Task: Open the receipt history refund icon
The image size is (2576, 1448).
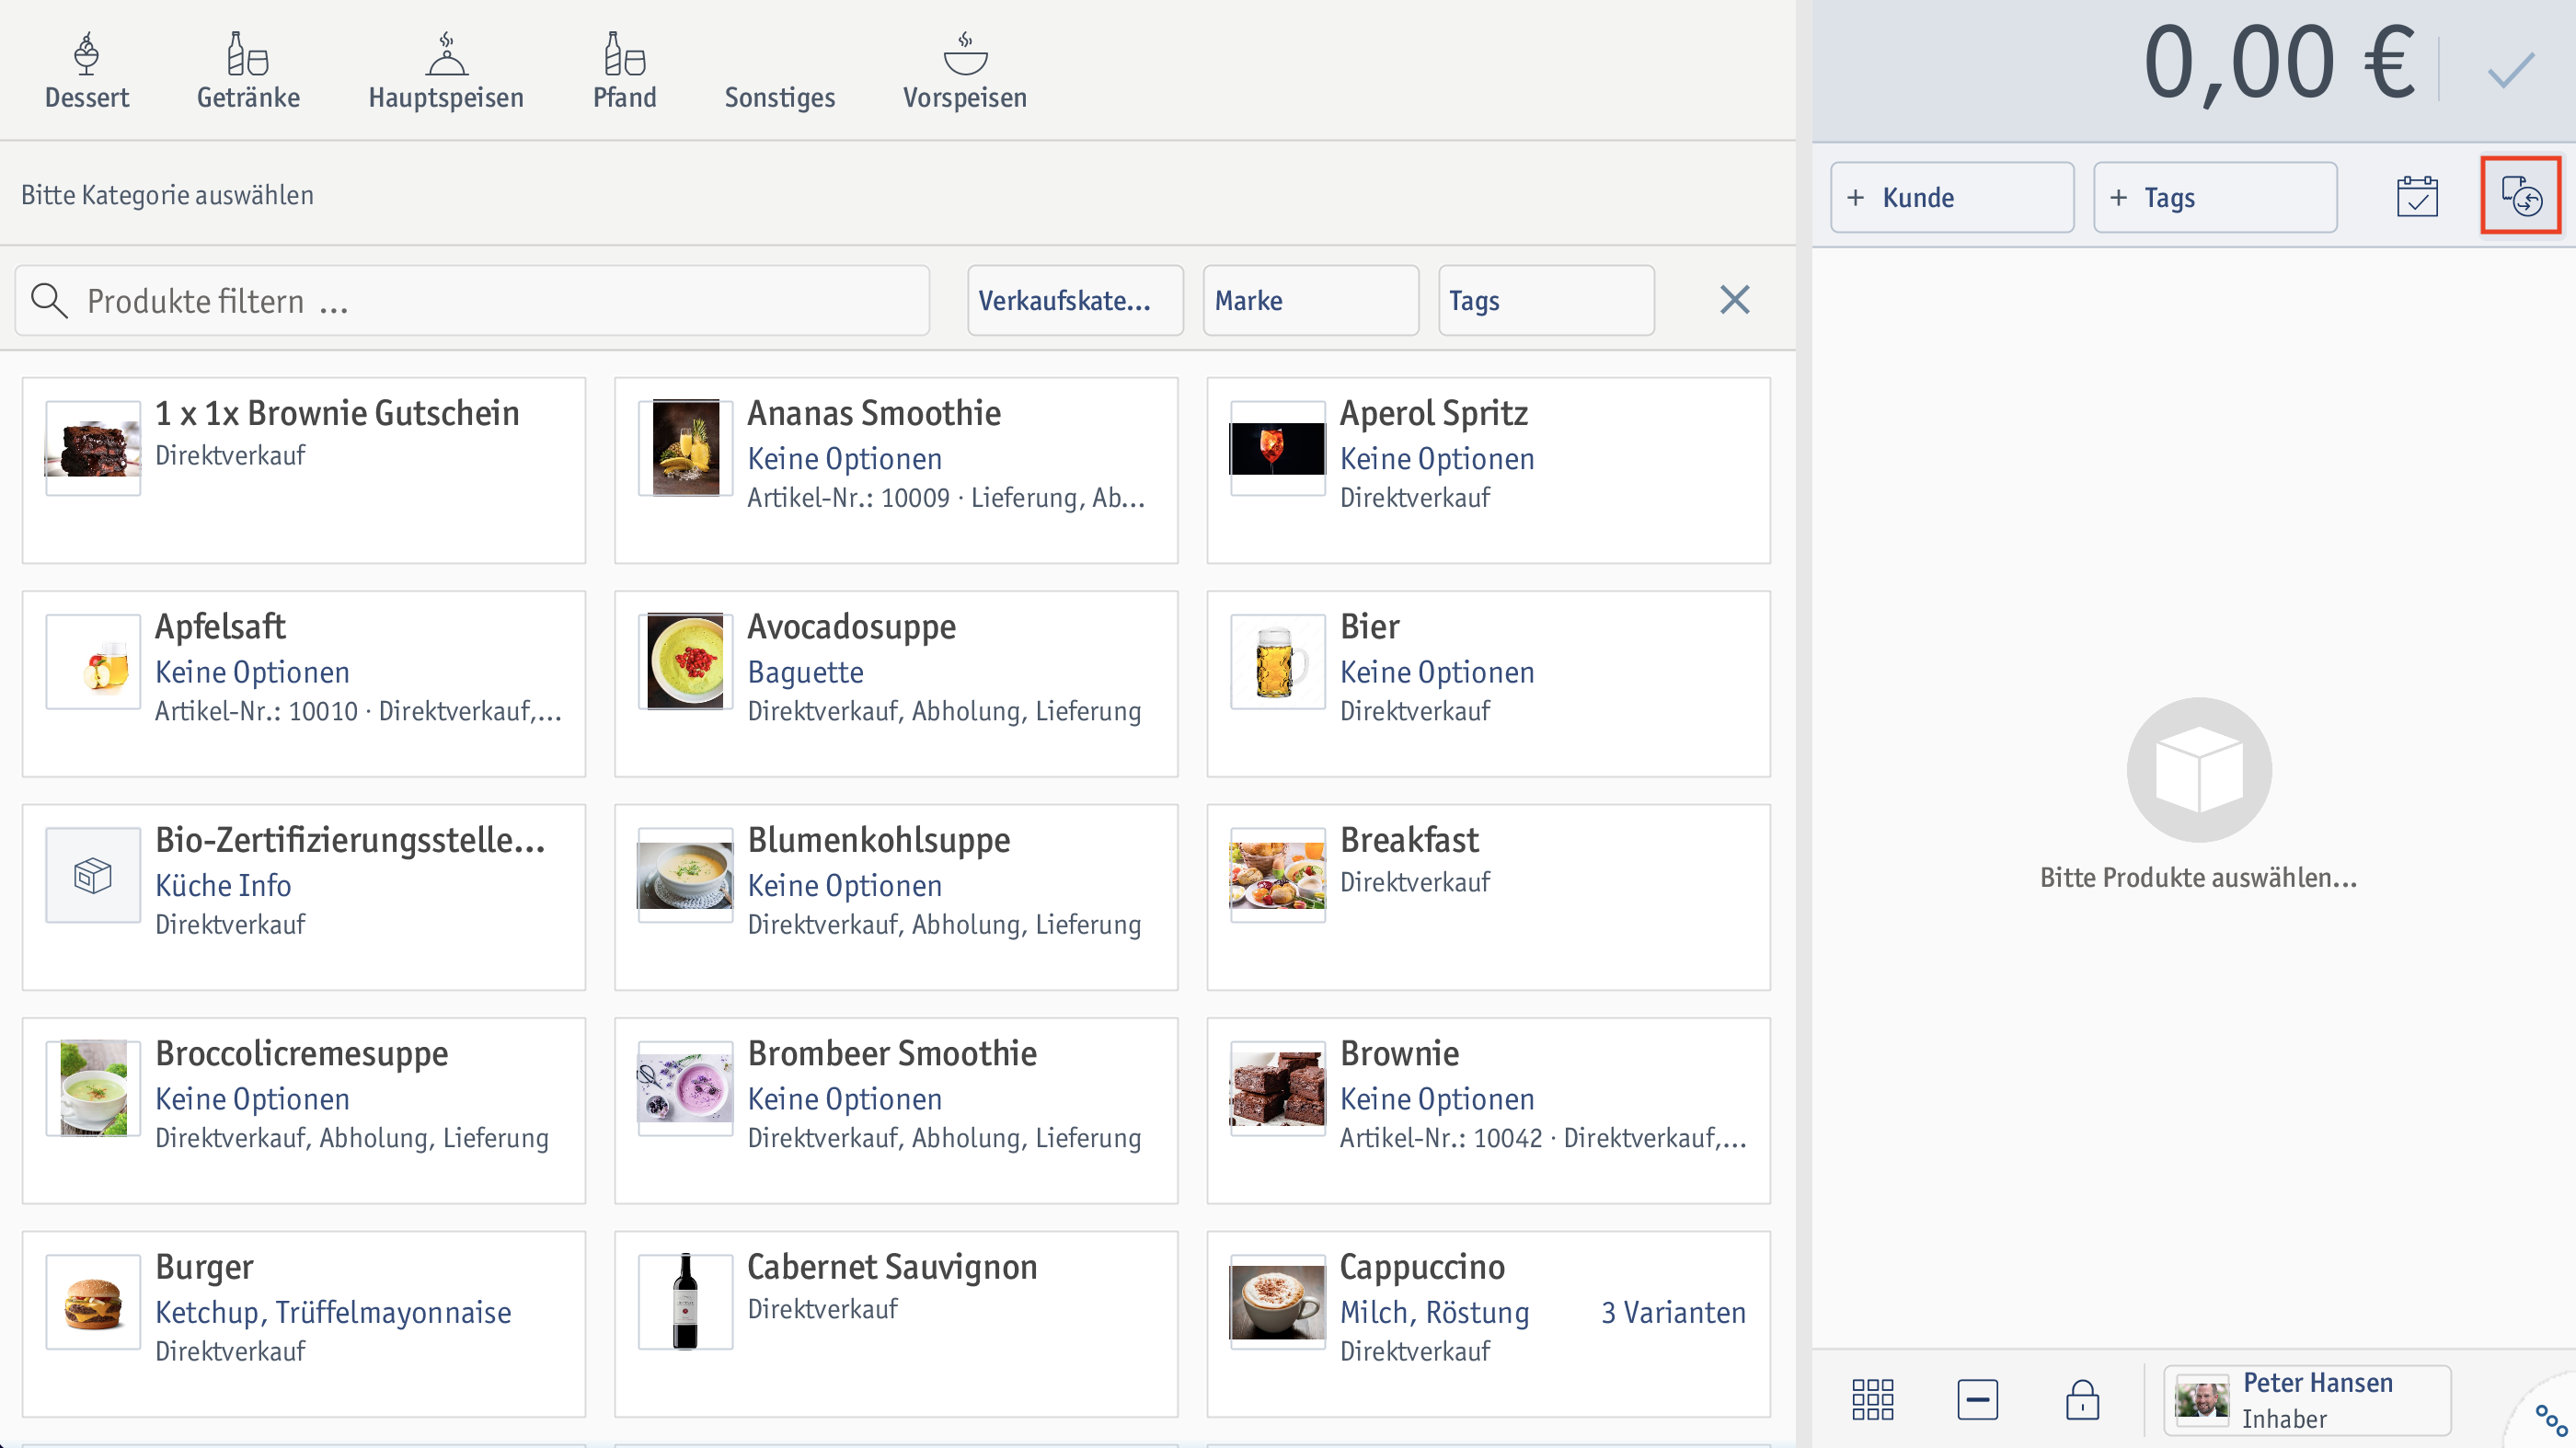Action: coord(2521,195)
